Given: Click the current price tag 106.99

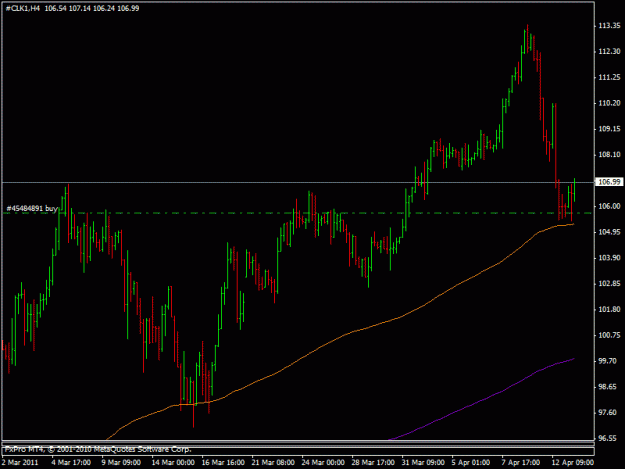Looking at the screenshot, I should coord(609,182).
